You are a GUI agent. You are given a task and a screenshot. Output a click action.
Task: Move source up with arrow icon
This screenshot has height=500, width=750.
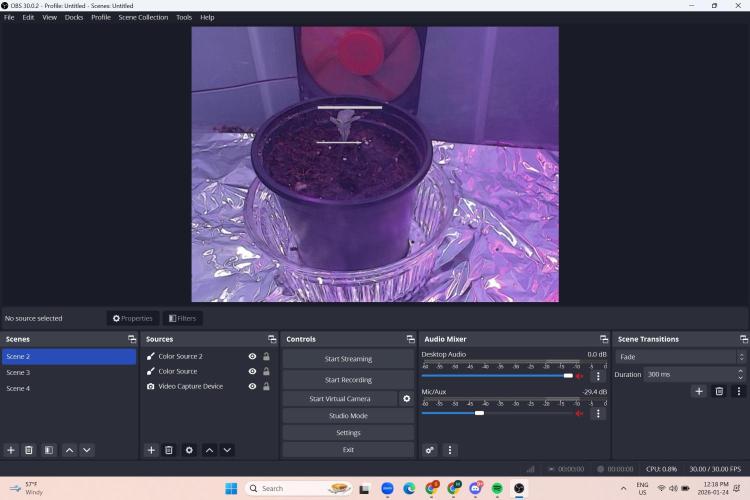(209, 450)
